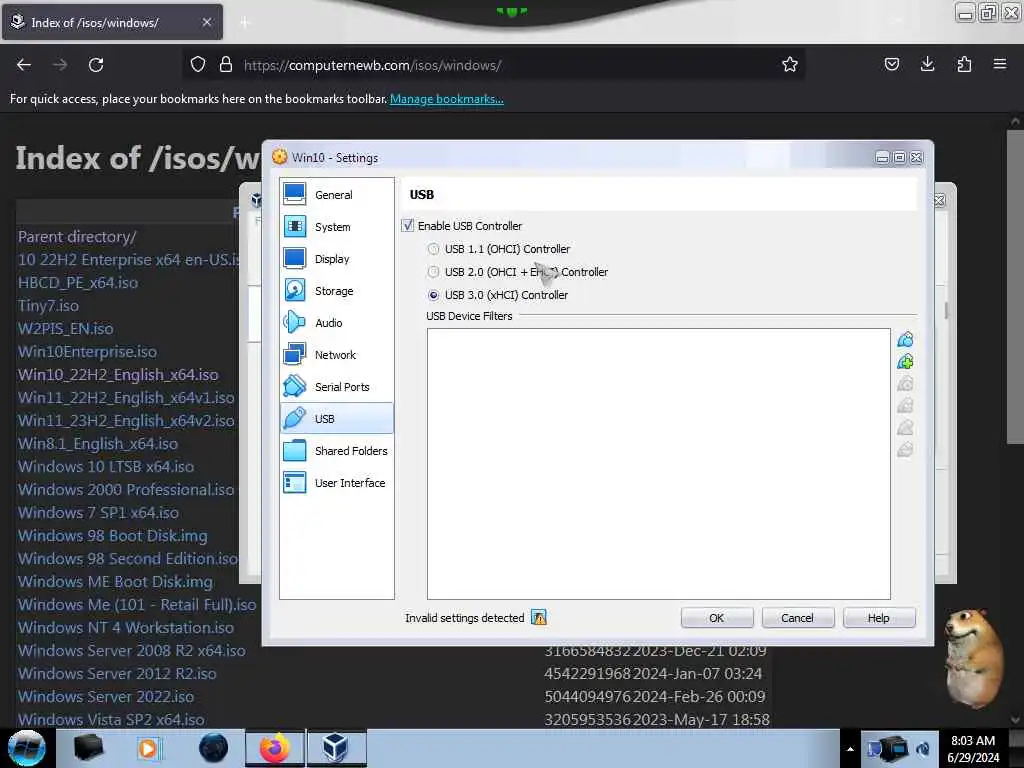Screen dimensions: 1024x768
Task: Show hidden system tray icons
Action: (850, 749)
